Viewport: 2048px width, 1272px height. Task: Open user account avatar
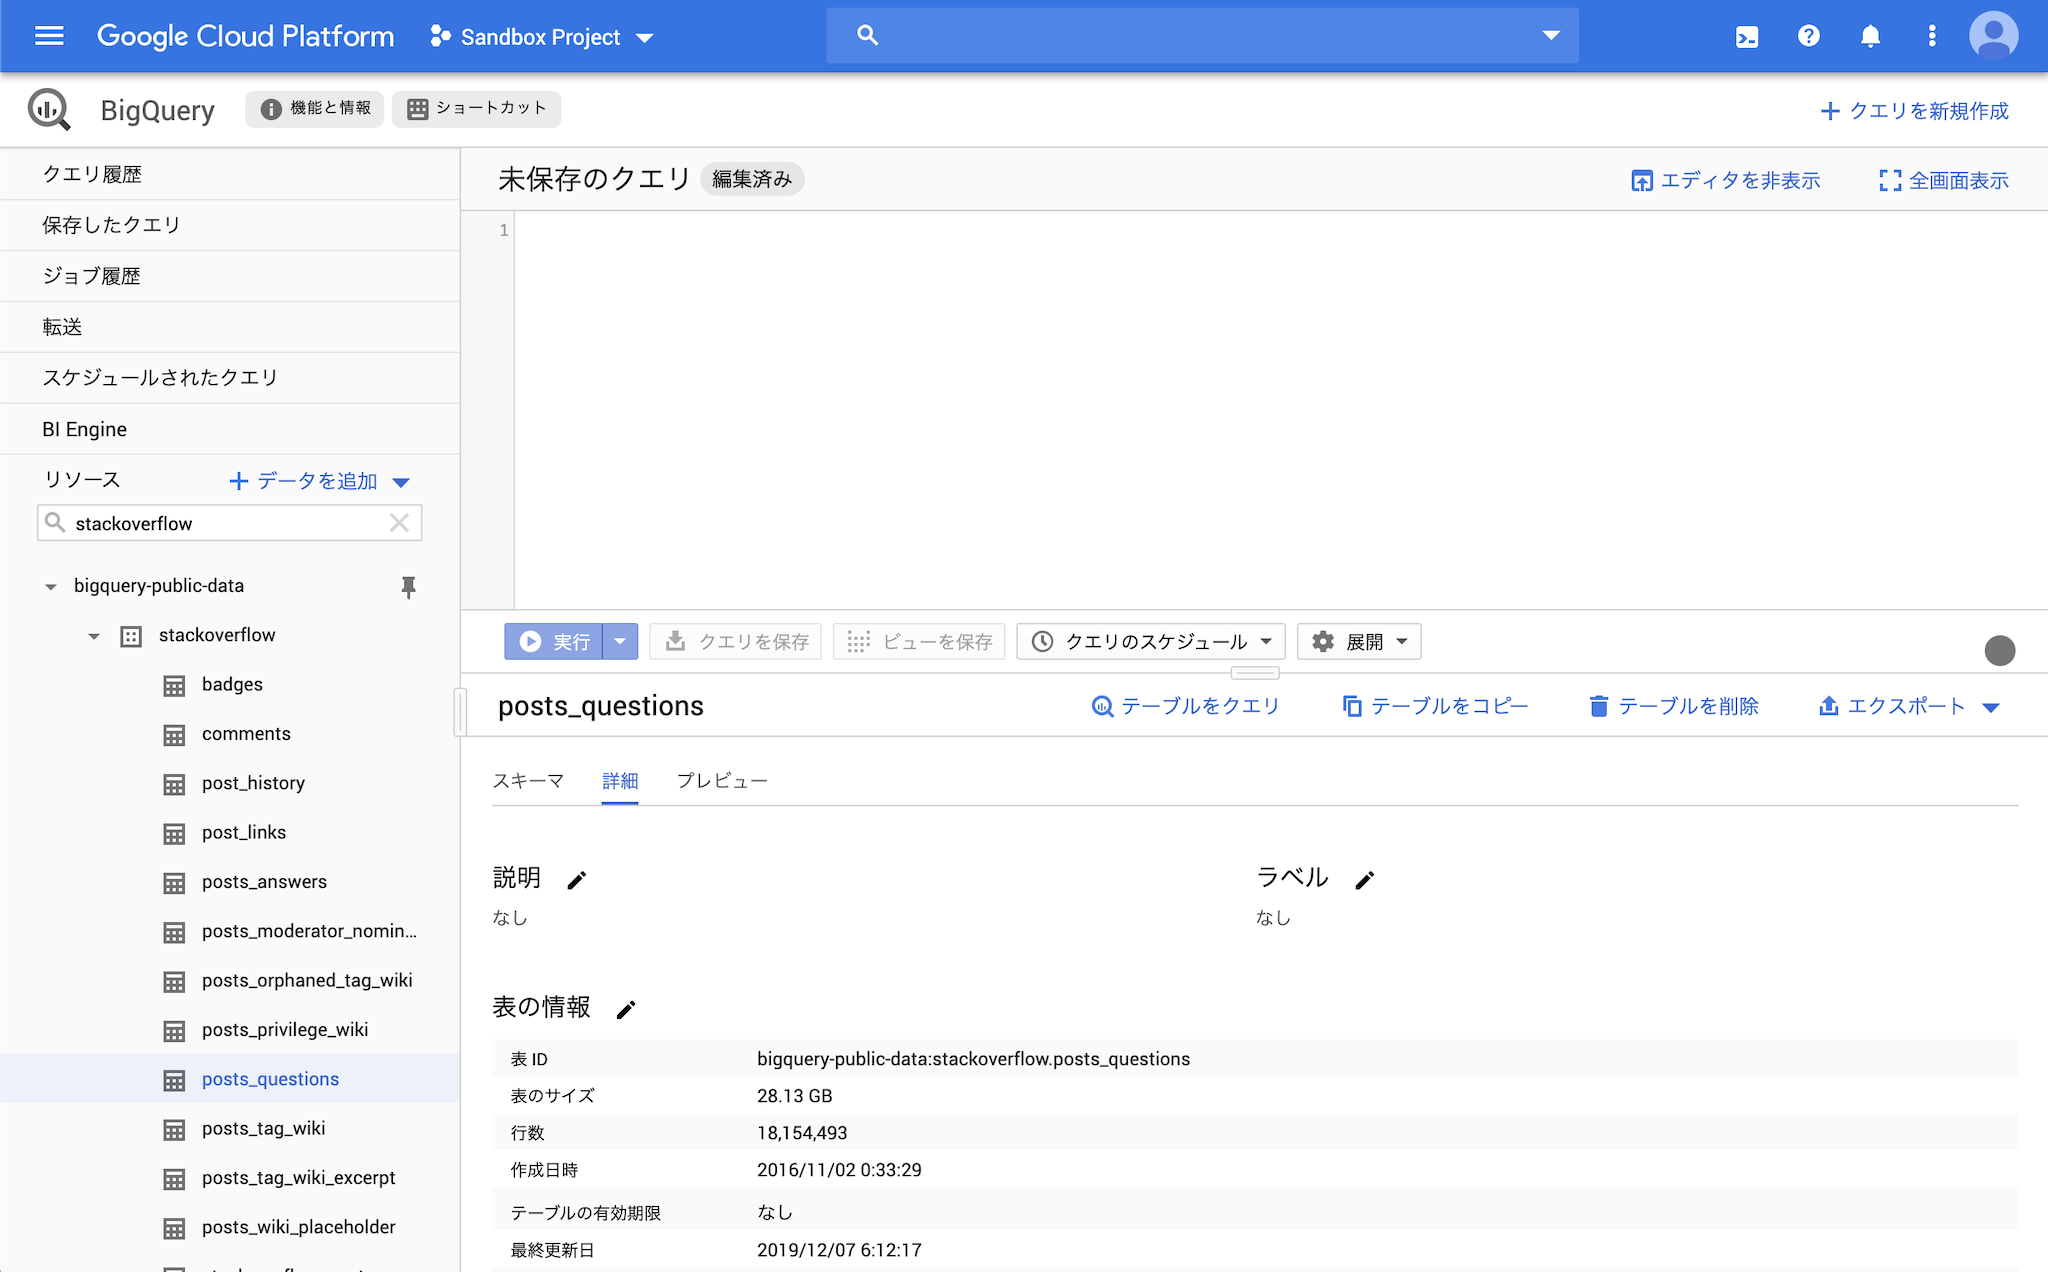[x=1993, y=36]
